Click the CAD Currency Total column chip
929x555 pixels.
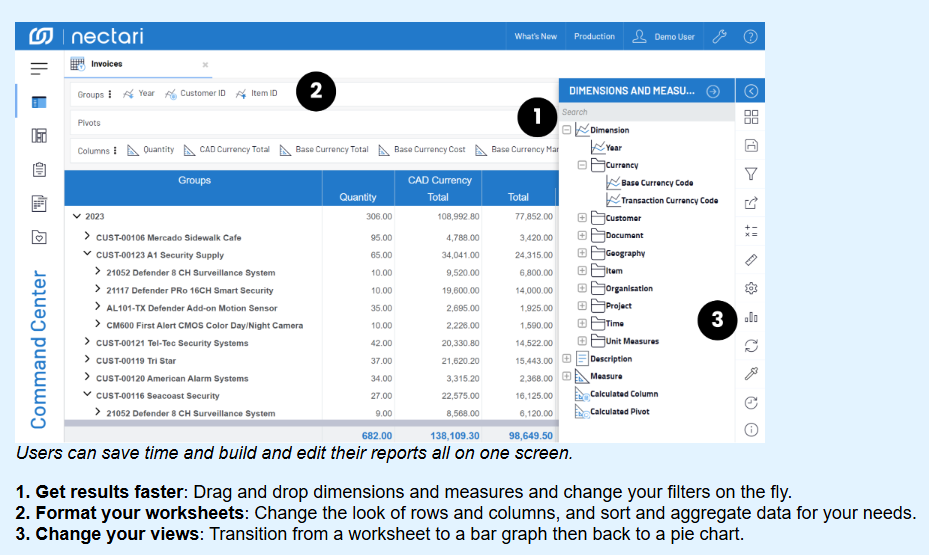coord(226,150)
